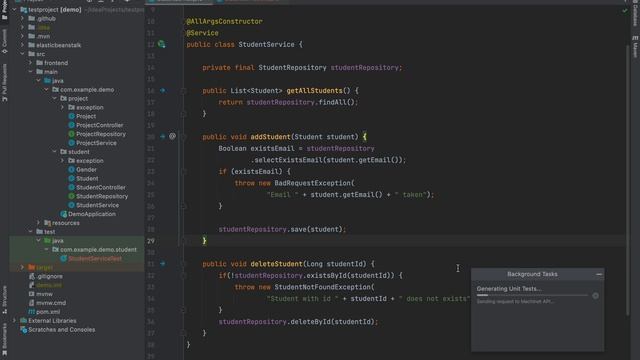Click the gutter arrow icon next to getAllStudents

point(162,90)
